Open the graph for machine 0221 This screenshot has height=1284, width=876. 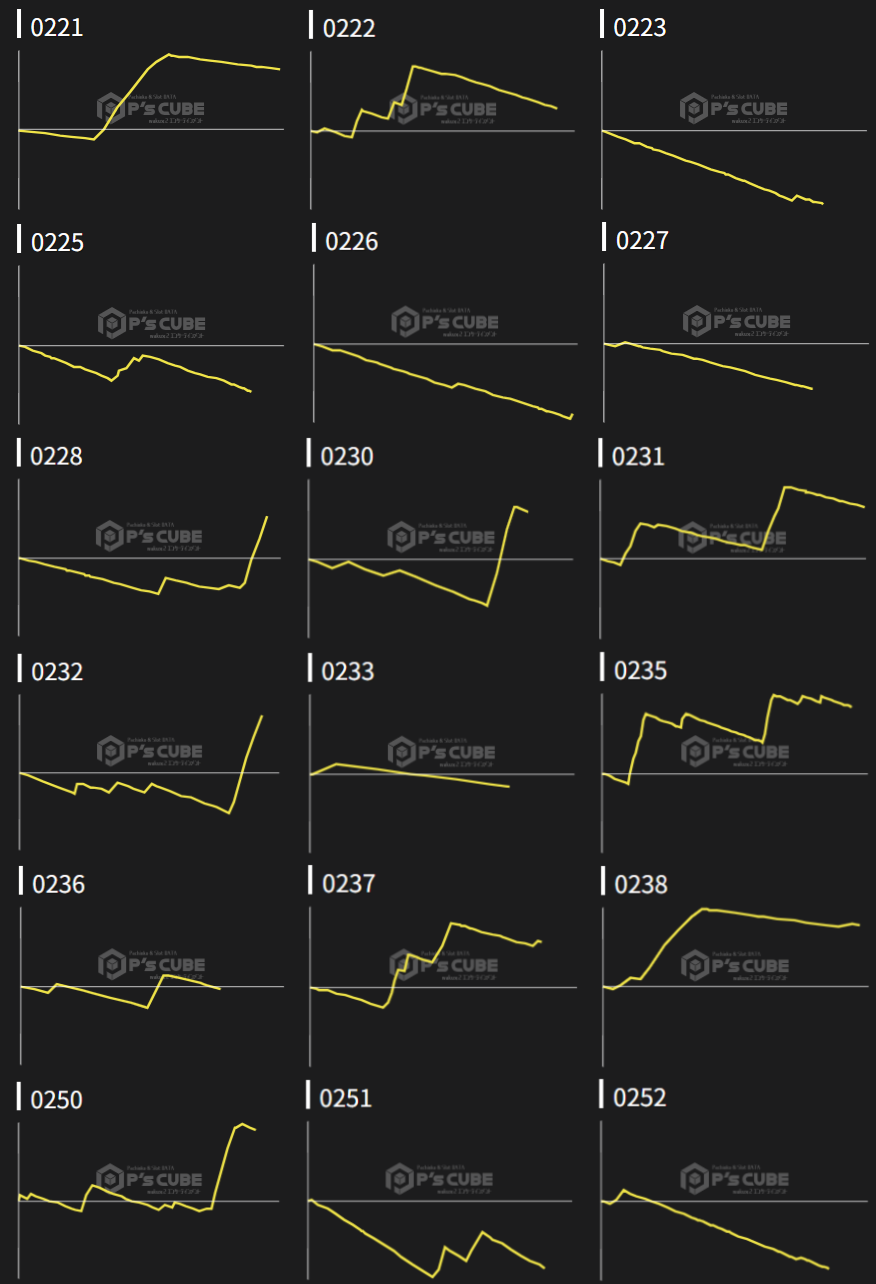pyautogui.click(x=150, y=125)
